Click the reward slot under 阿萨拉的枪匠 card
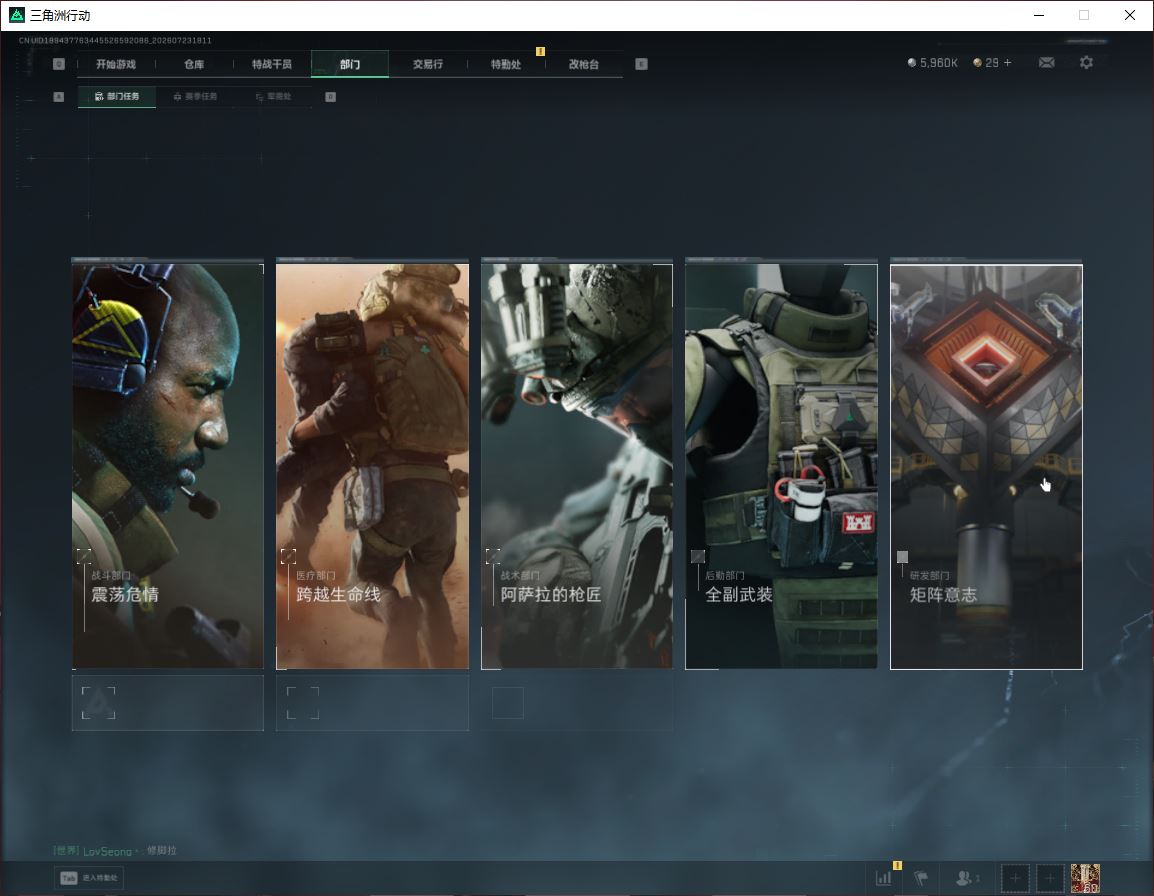This screenshot has height=896, width=1154. (x=577, y=703)
